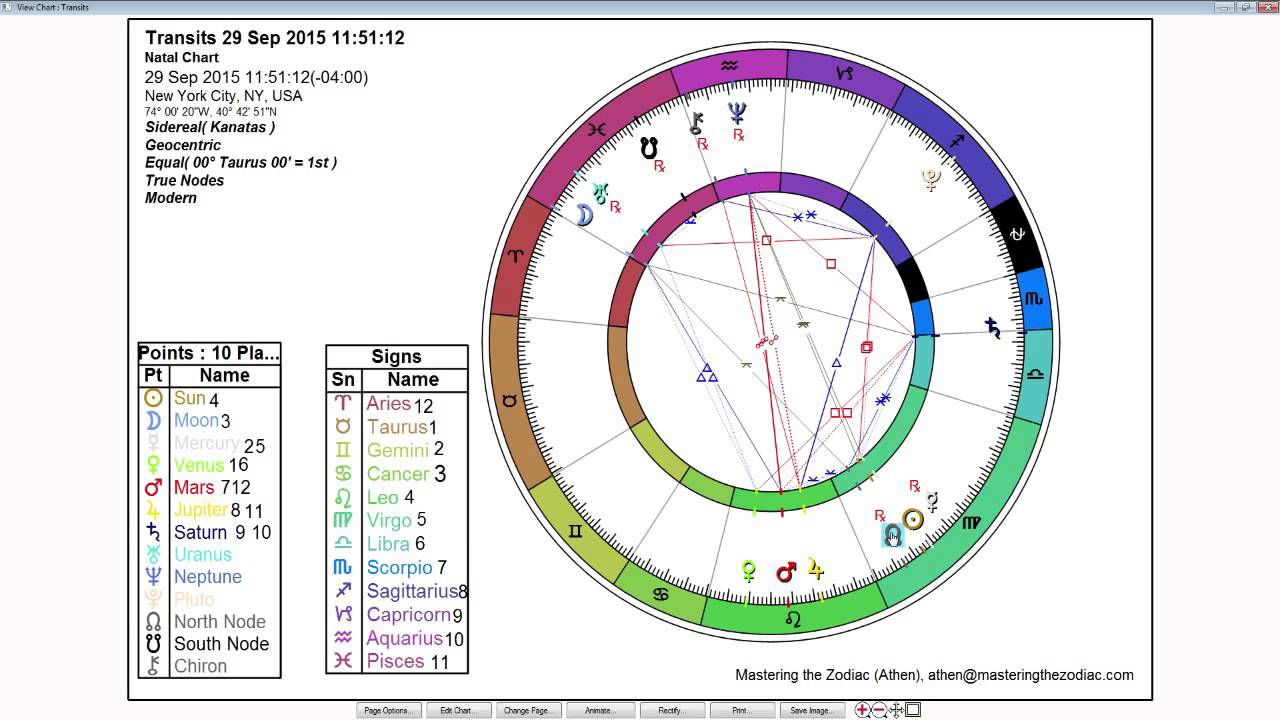Click the Print button
1280x720 pixels.
pyautogui.click(x=741, y=711)
